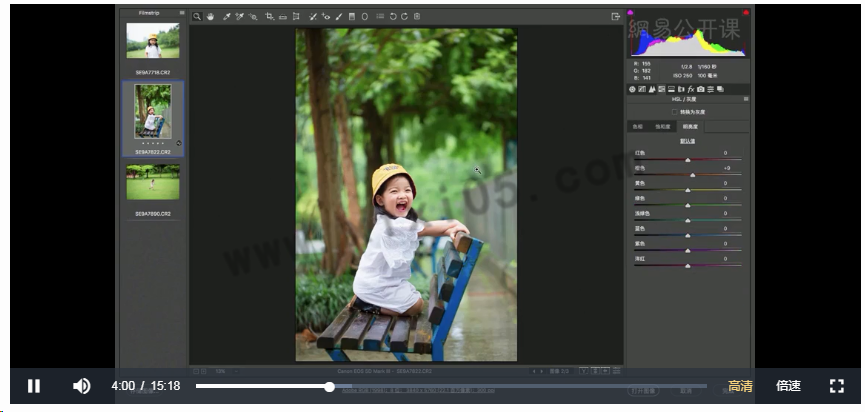Select the Hand tool
865x412 pixels.
[x=210, y=17]
